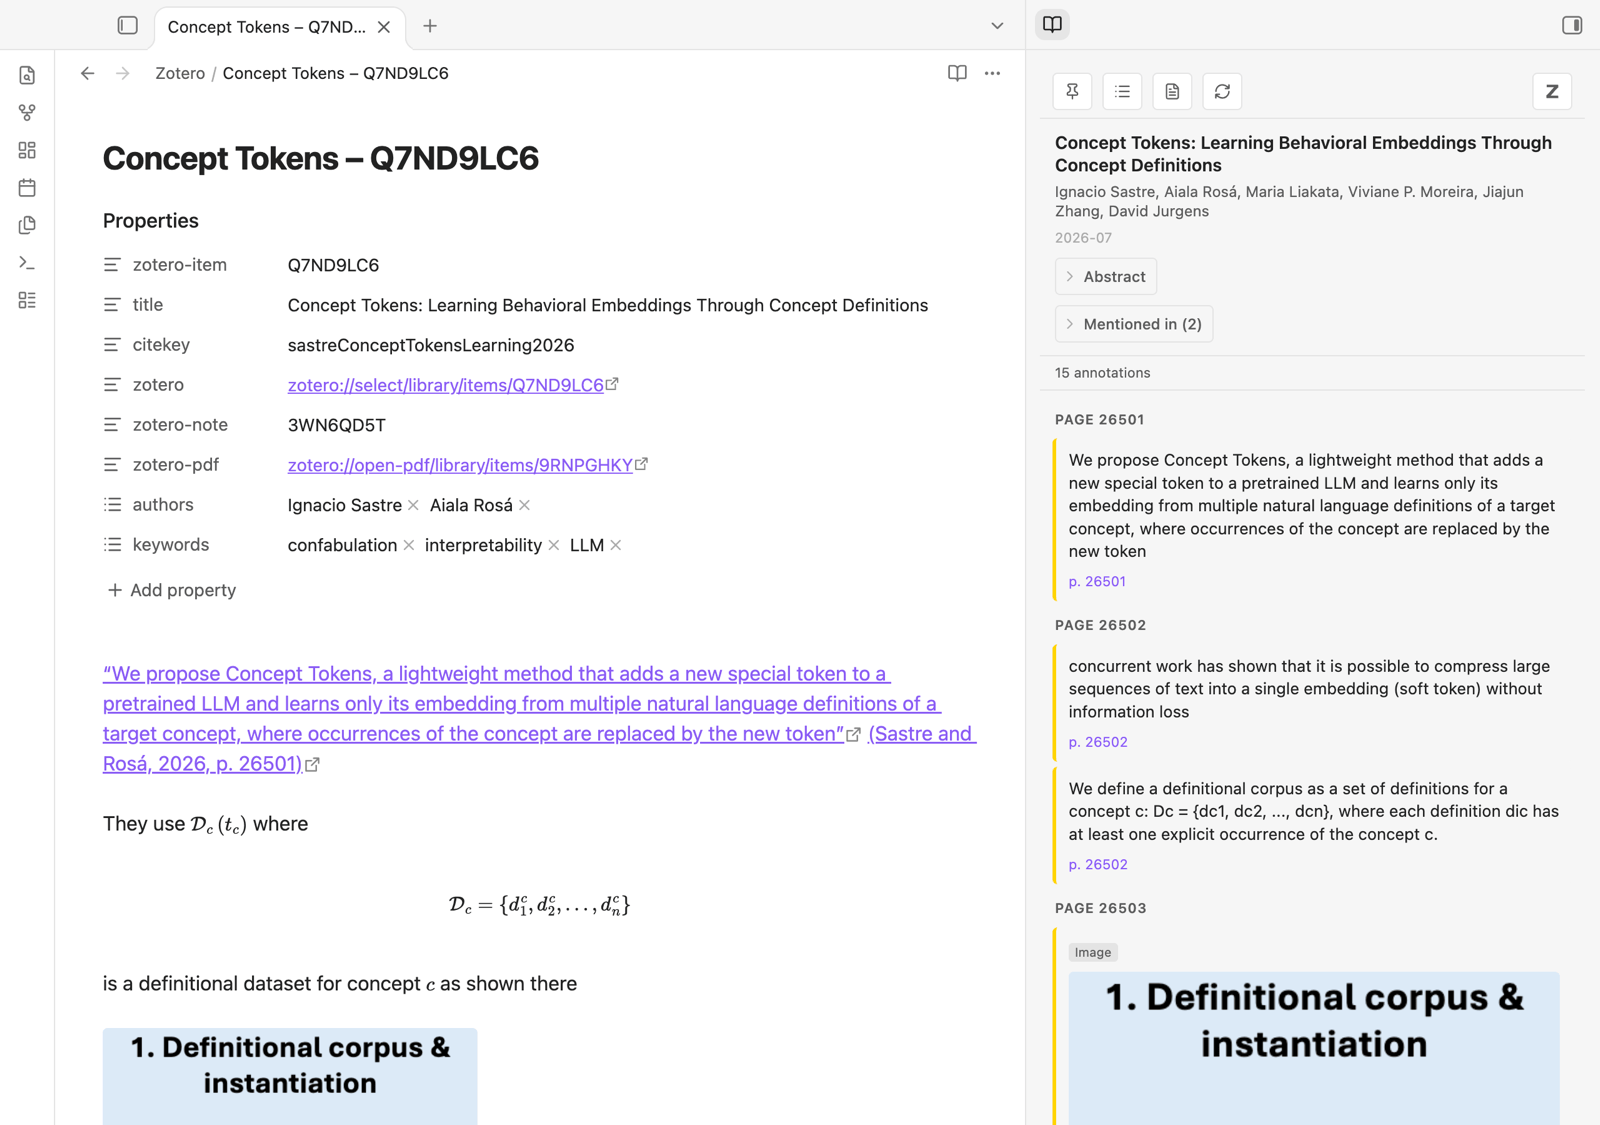The height and width of the screenshot is (1125, 1600).
Task: Click the list view icon in Zotero panel
Action: pos(1122,91)
